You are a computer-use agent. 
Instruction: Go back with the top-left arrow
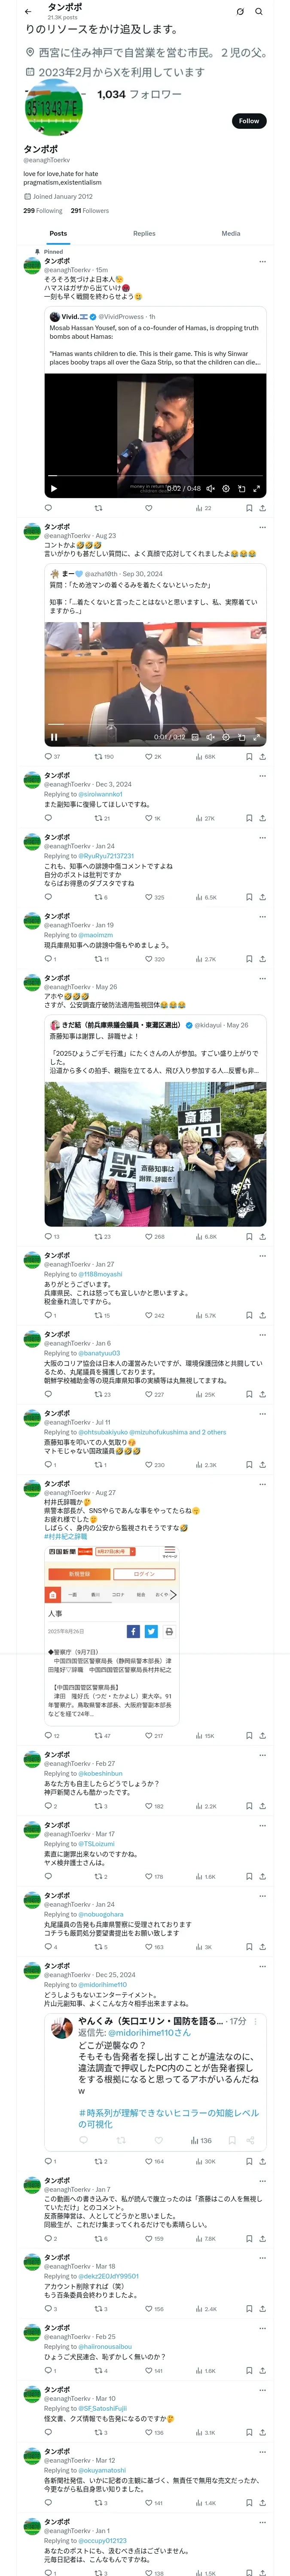coord(28,11)
